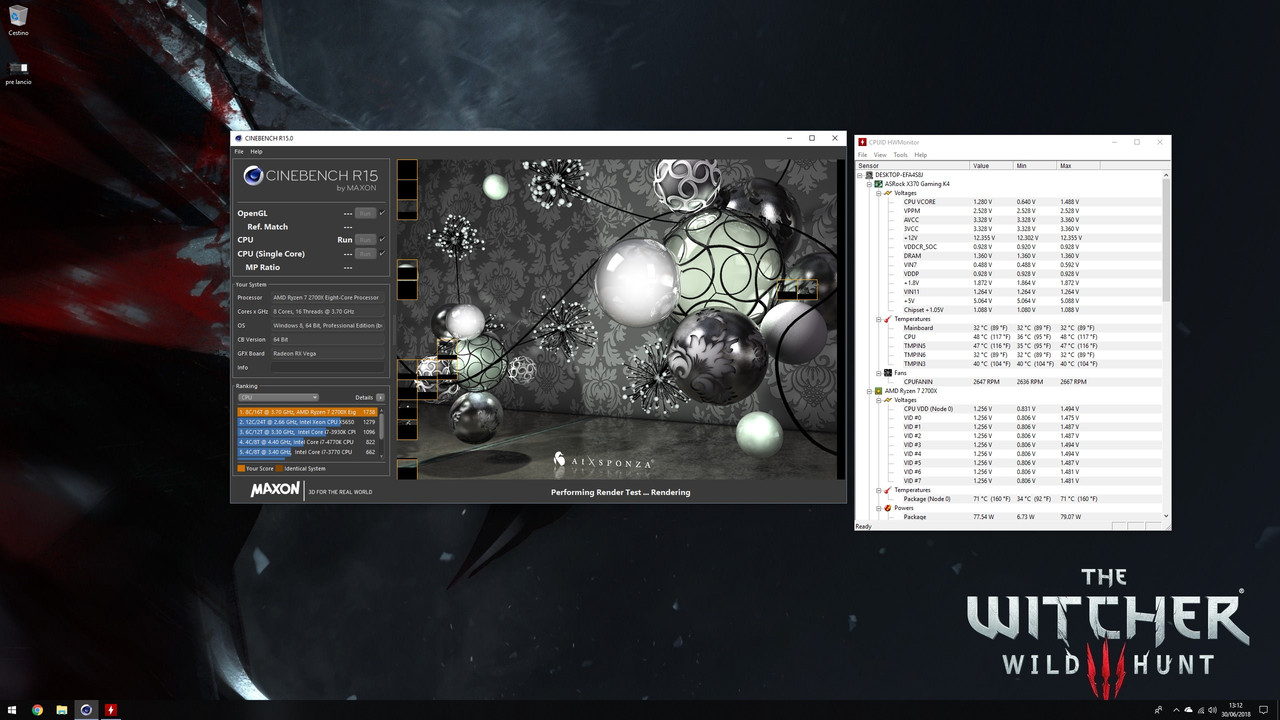Collapse the Fans tree node
1280x720 pixels.
point(878,373)
